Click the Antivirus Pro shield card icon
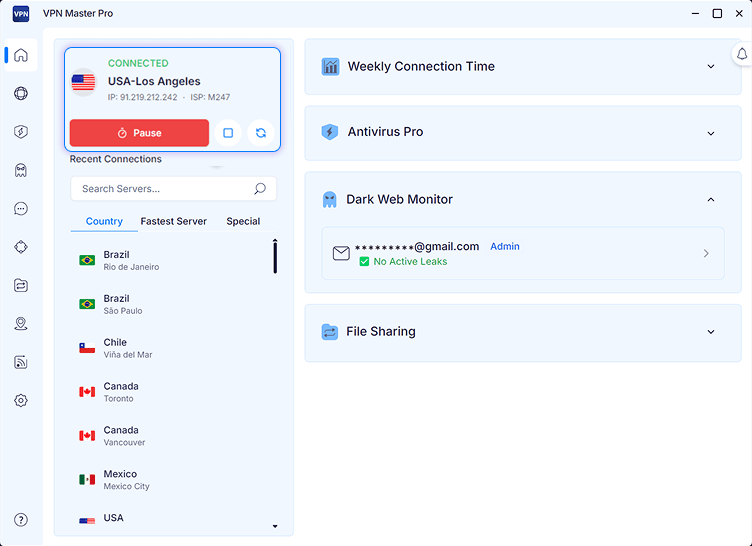 click(x=329, y=132)
